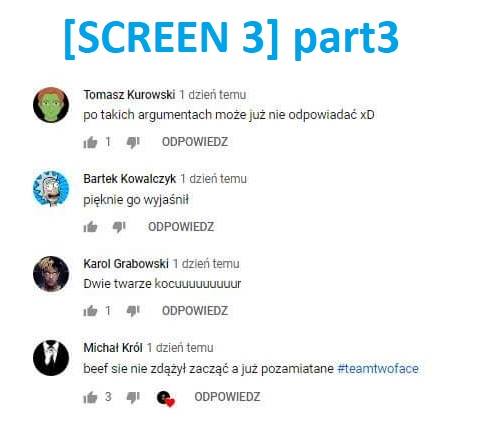
Task: Open Karol Grabowski's profile avatar
Action: [51, 274]
